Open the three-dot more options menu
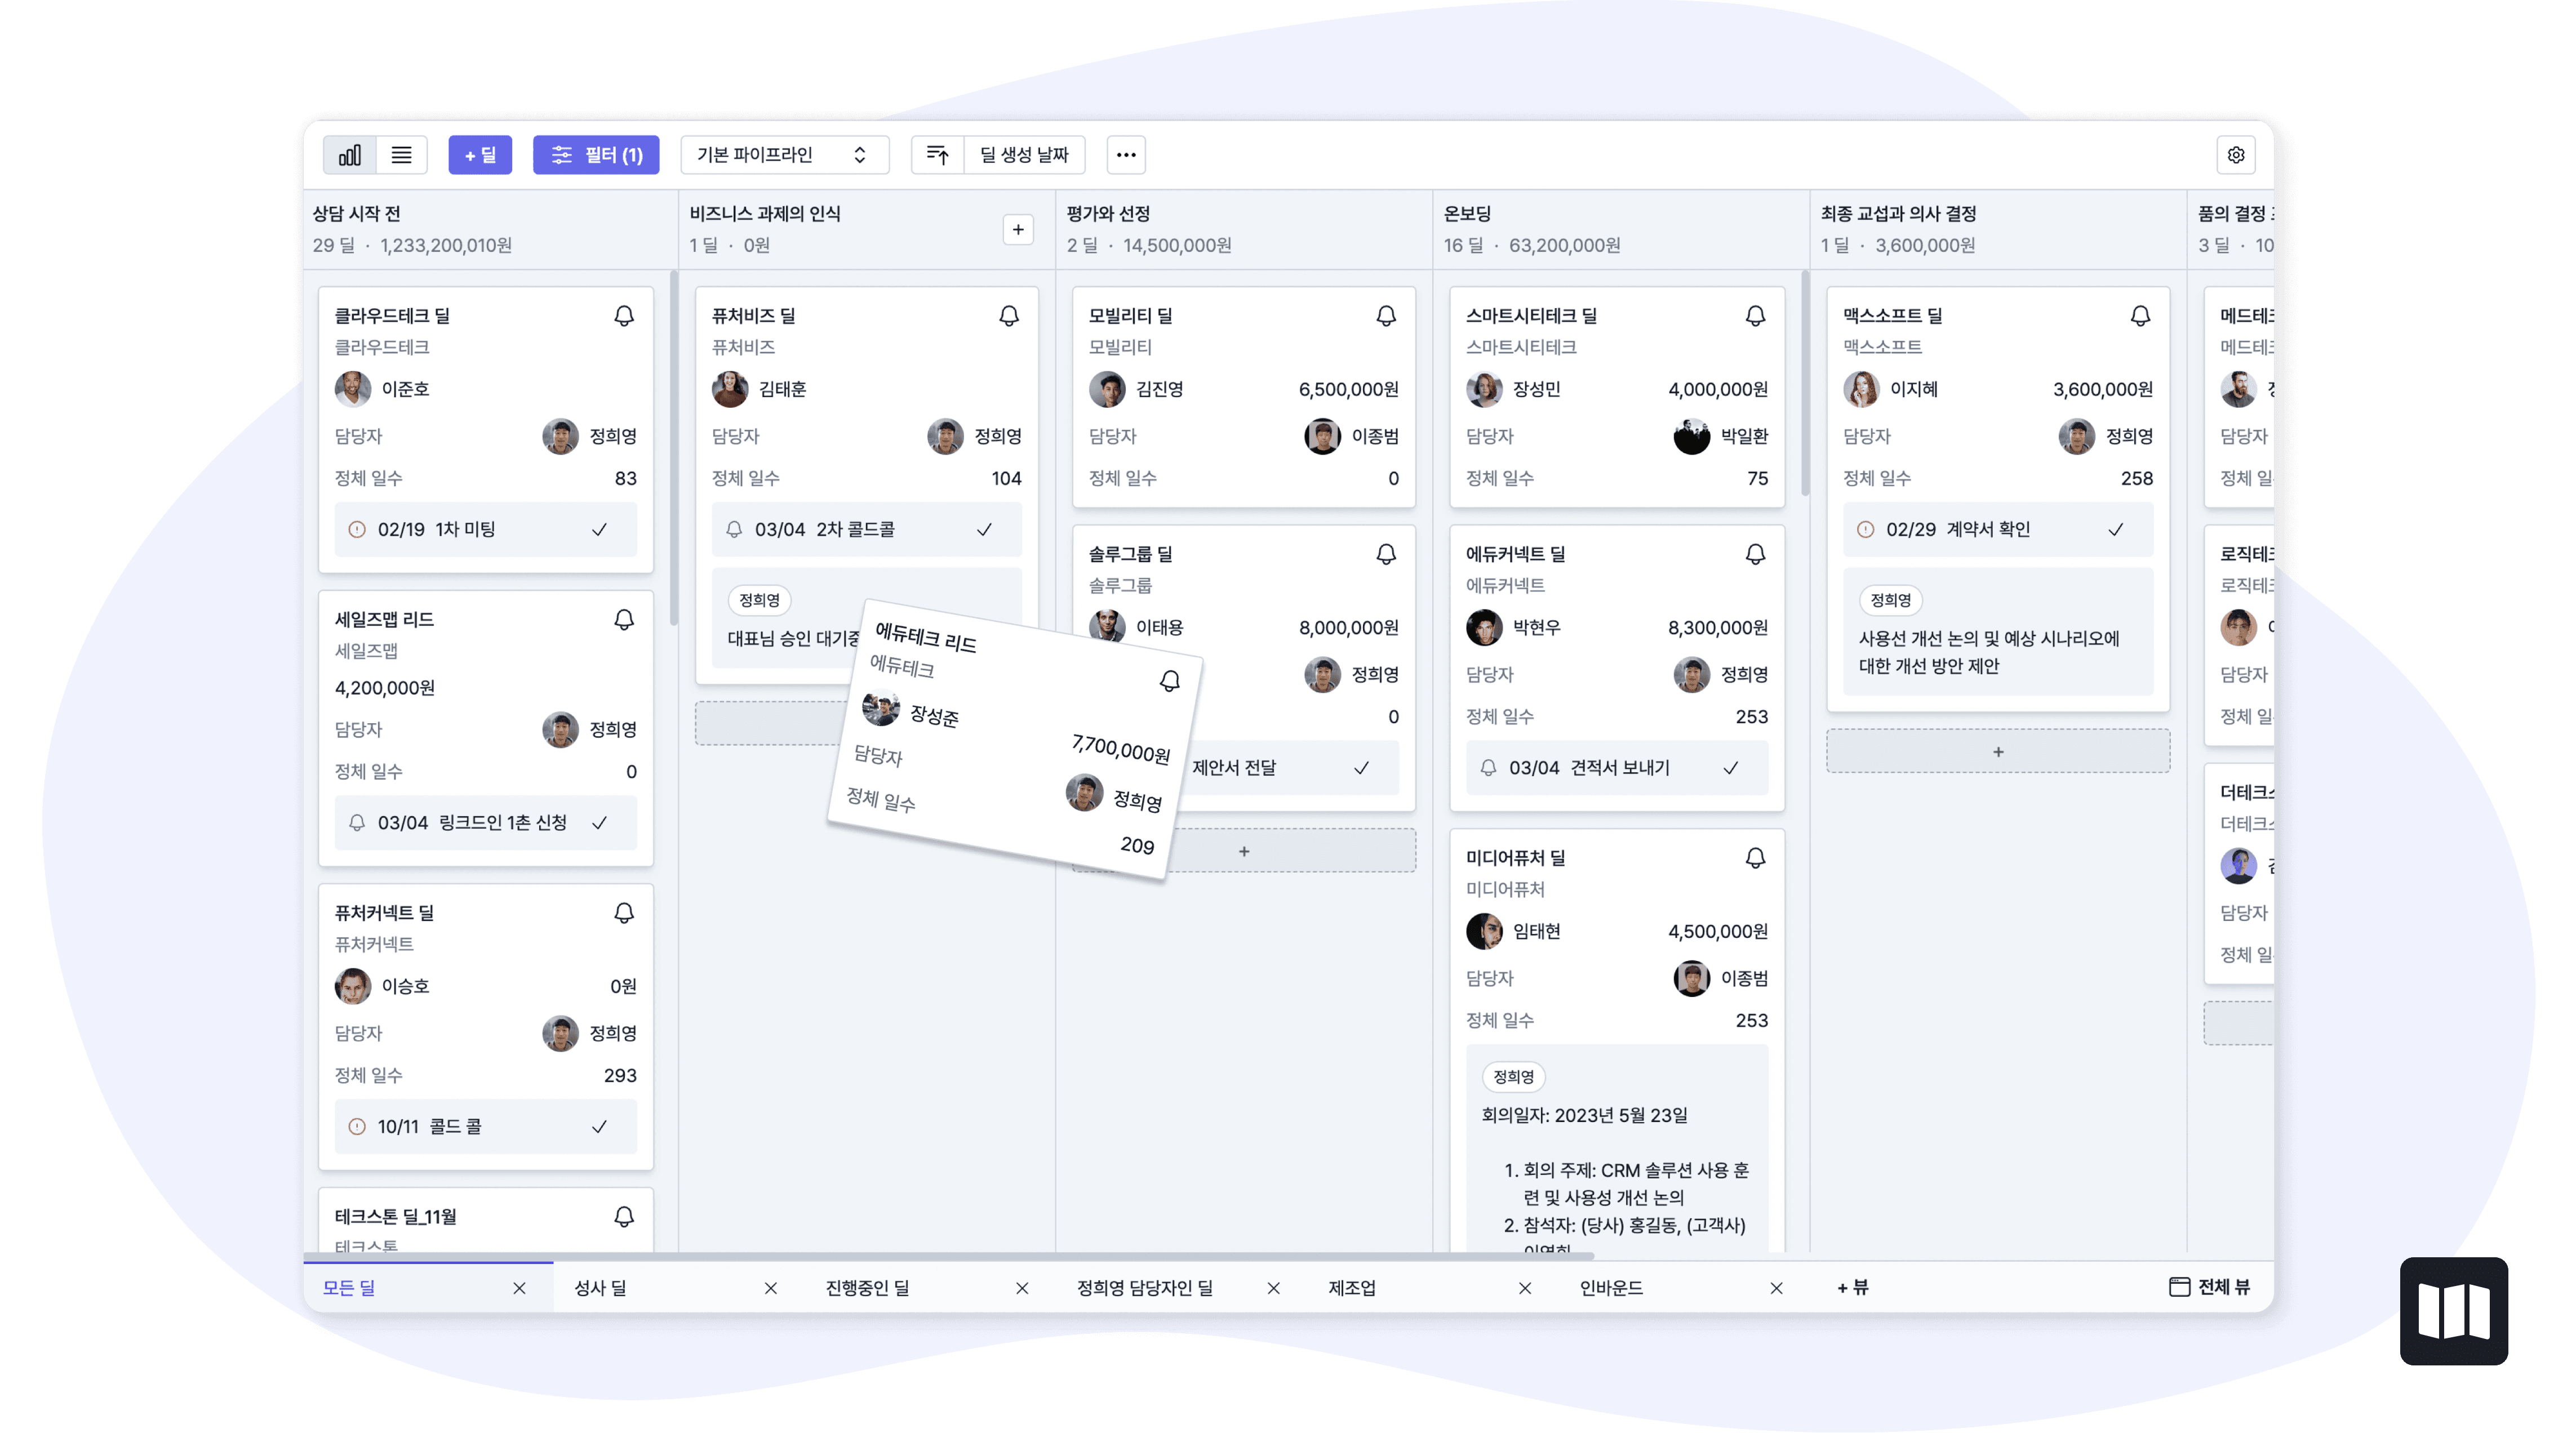Image resolution: width=2576 pixels, height=1433 pixels. [1126, 155]
